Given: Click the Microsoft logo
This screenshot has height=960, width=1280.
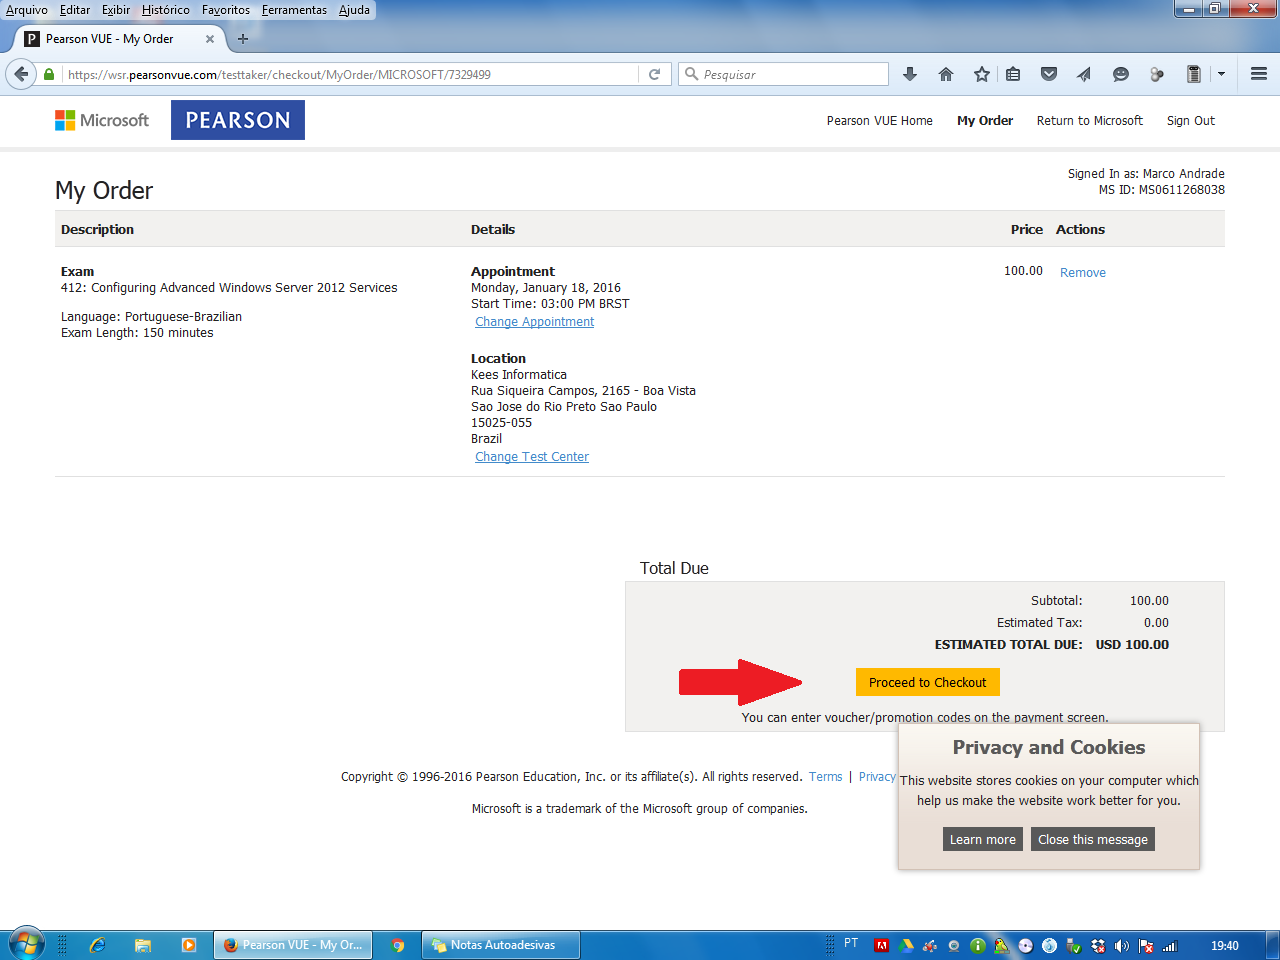Looking at the screenshot, I should pyautogui.click(x=102, y=120).
